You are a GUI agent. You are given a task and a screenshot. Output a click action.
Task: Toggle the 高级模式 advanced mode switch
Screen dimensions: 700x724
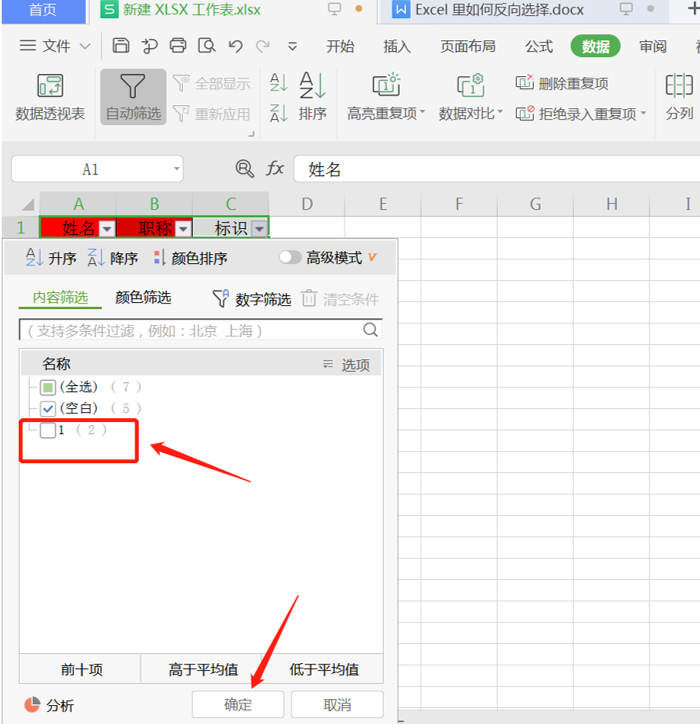click(x=290, y=257)
